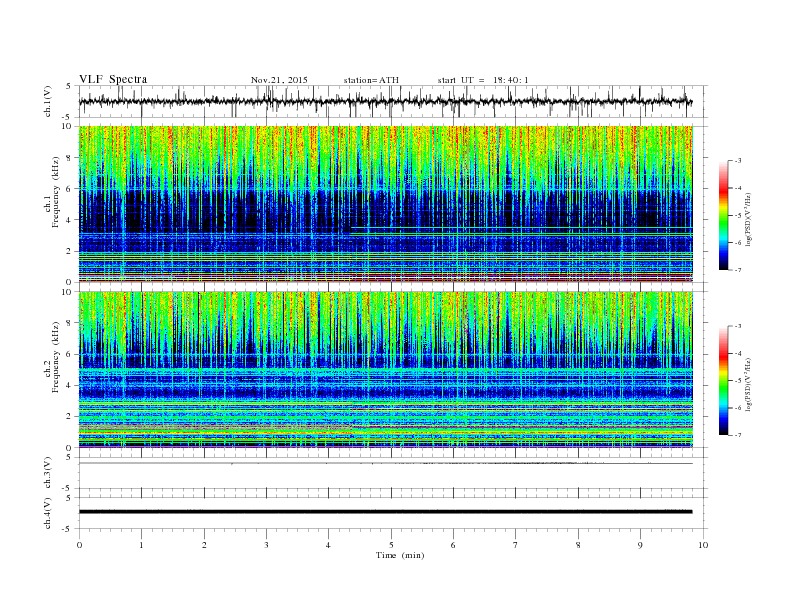Click the "ch.1(V)" waveform axis label

48,101
